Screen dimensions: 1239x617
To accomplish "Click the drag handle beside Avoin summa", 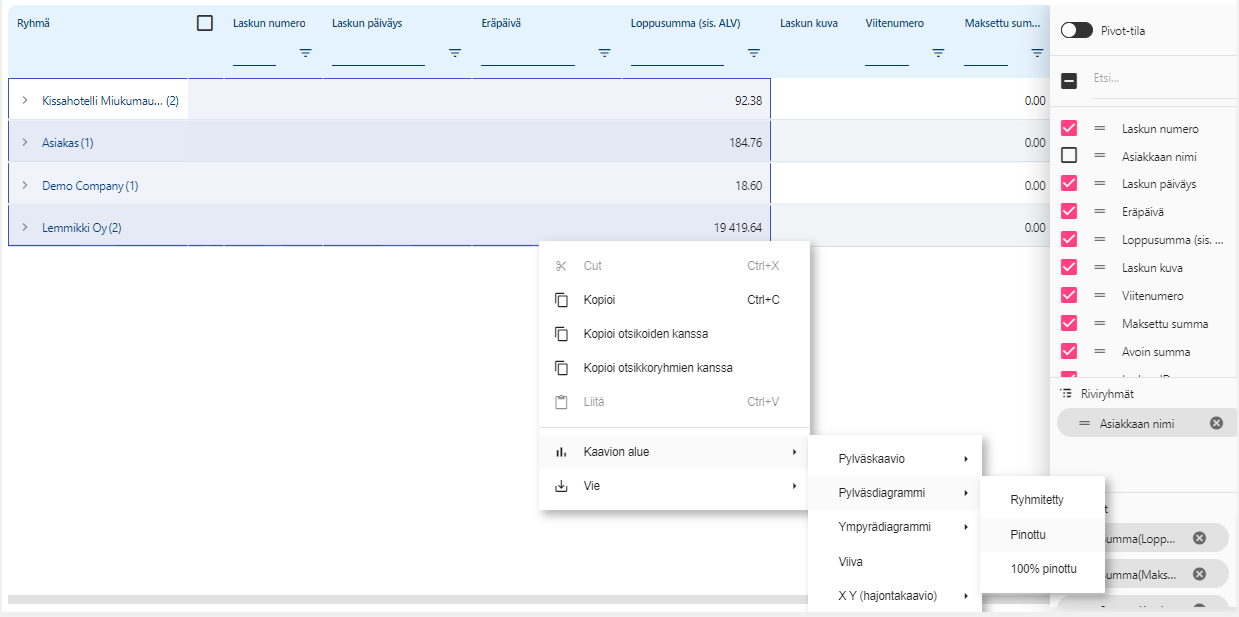I will (x=1100, y=352).
